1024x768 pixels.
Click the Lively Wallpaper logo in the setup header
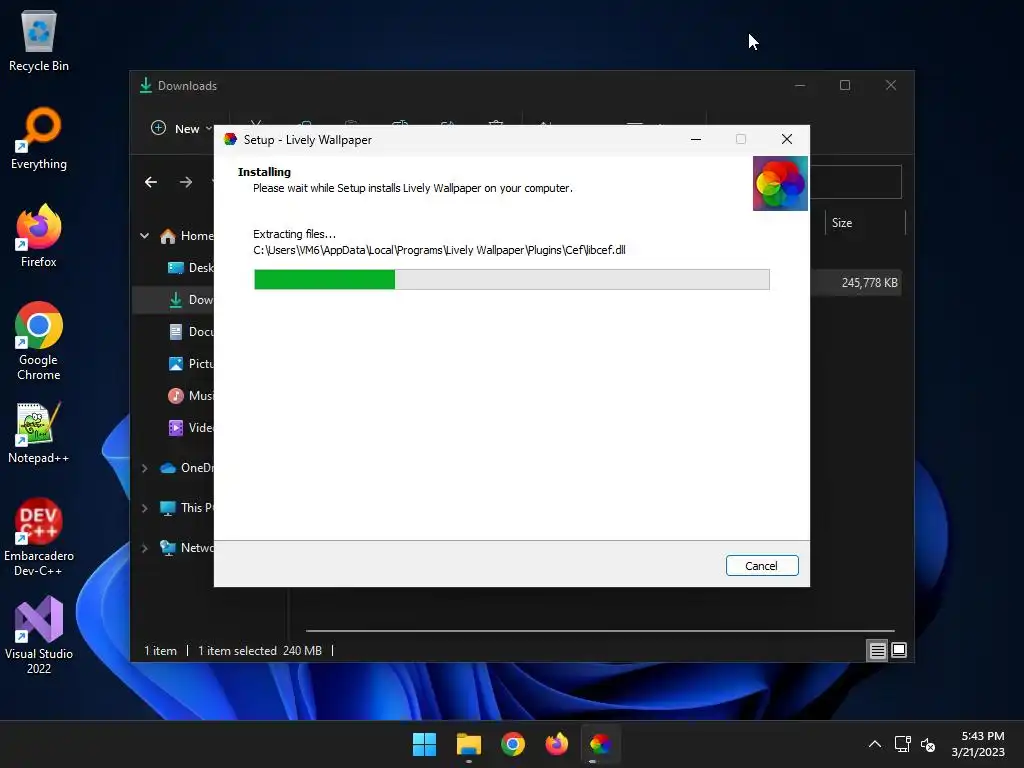click(x=780, y=184)
